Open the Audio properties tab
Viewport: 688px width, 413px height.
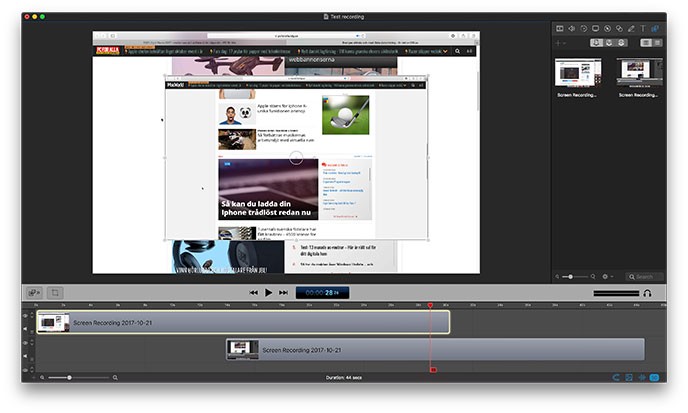pyautogui.click(x=572, y=29)
